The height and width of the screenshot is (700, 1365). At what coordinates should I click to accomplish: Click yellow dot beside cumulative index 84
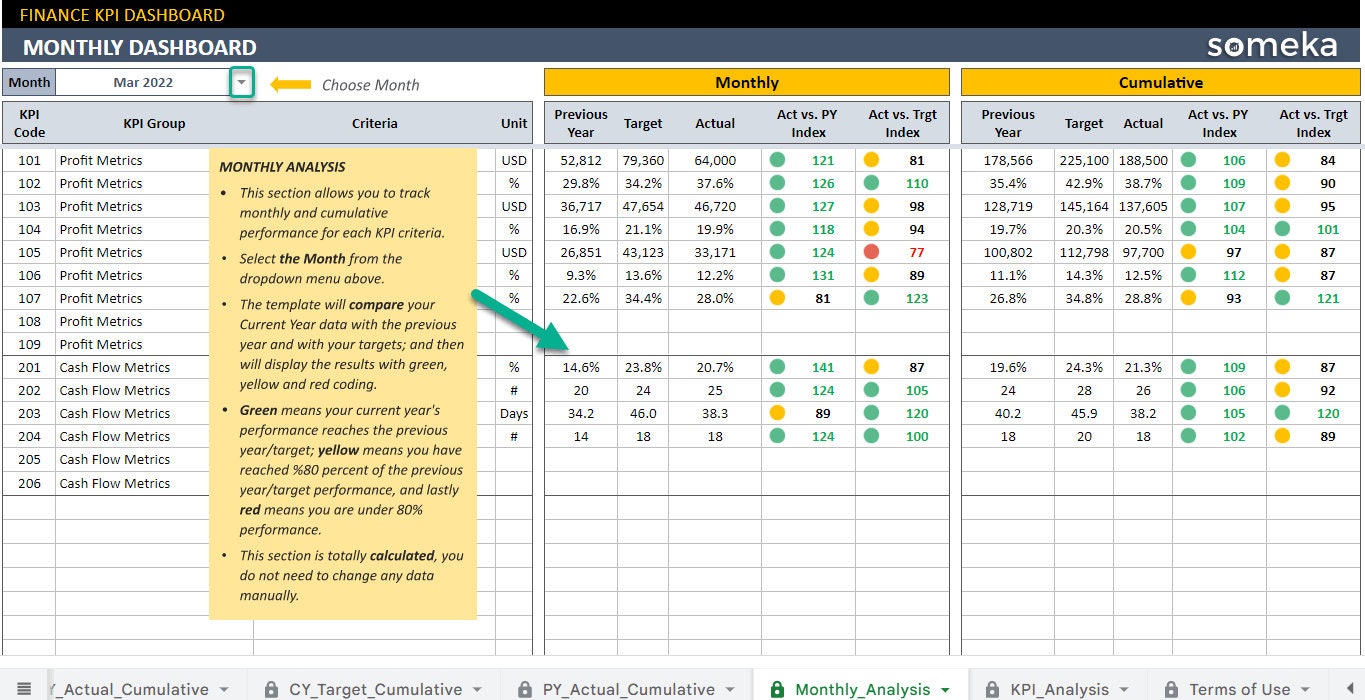(1282, 160)
